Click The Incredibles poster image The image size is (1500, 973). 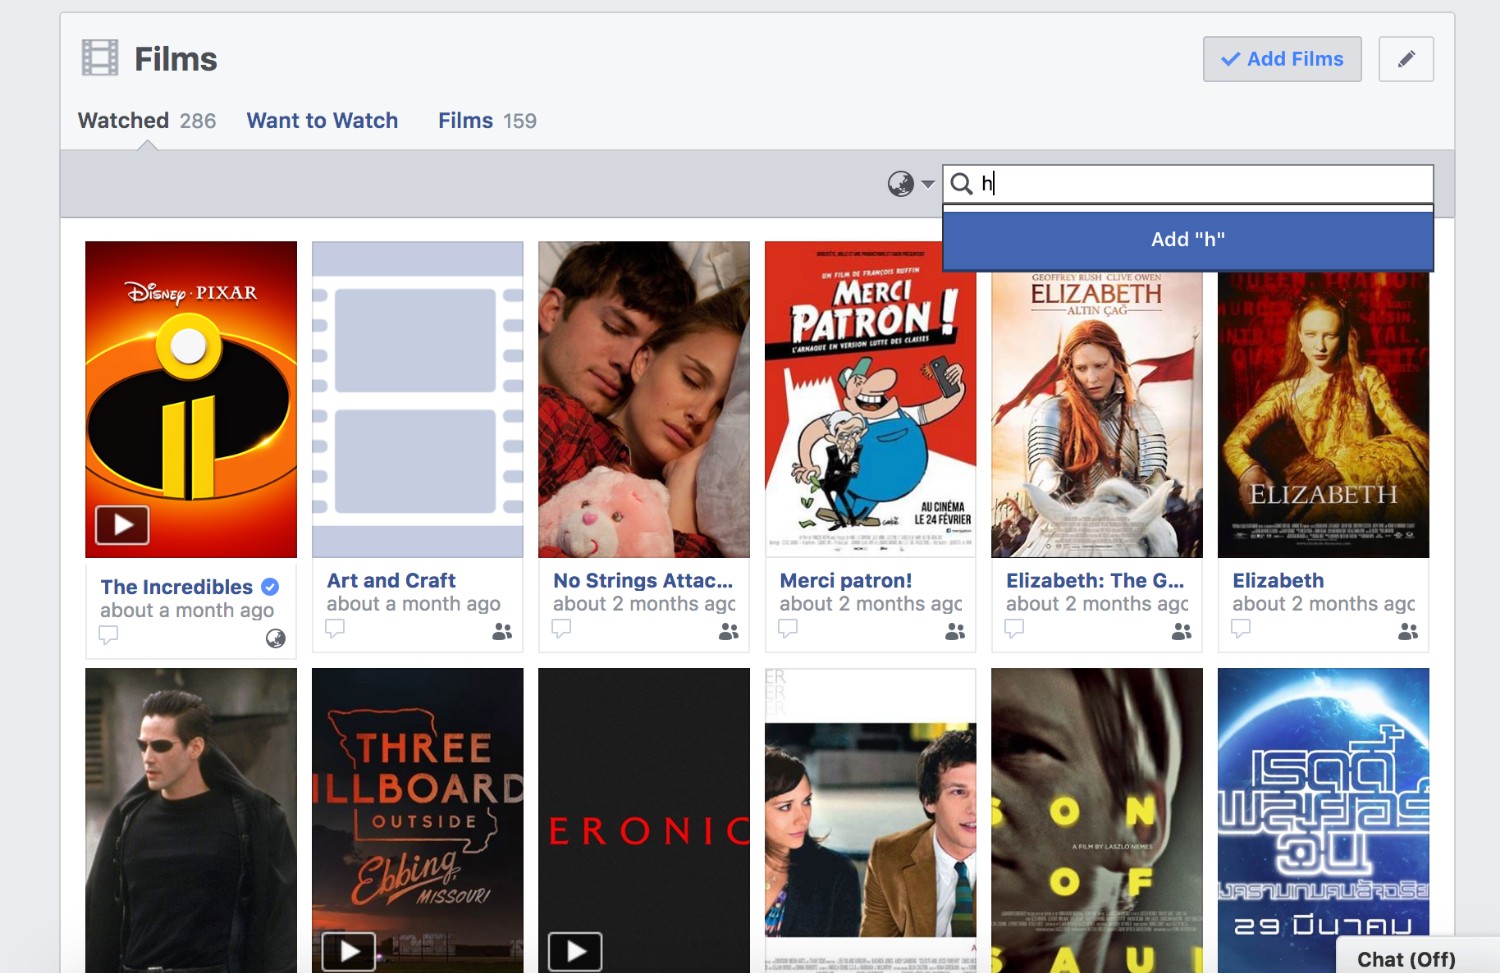191,399
